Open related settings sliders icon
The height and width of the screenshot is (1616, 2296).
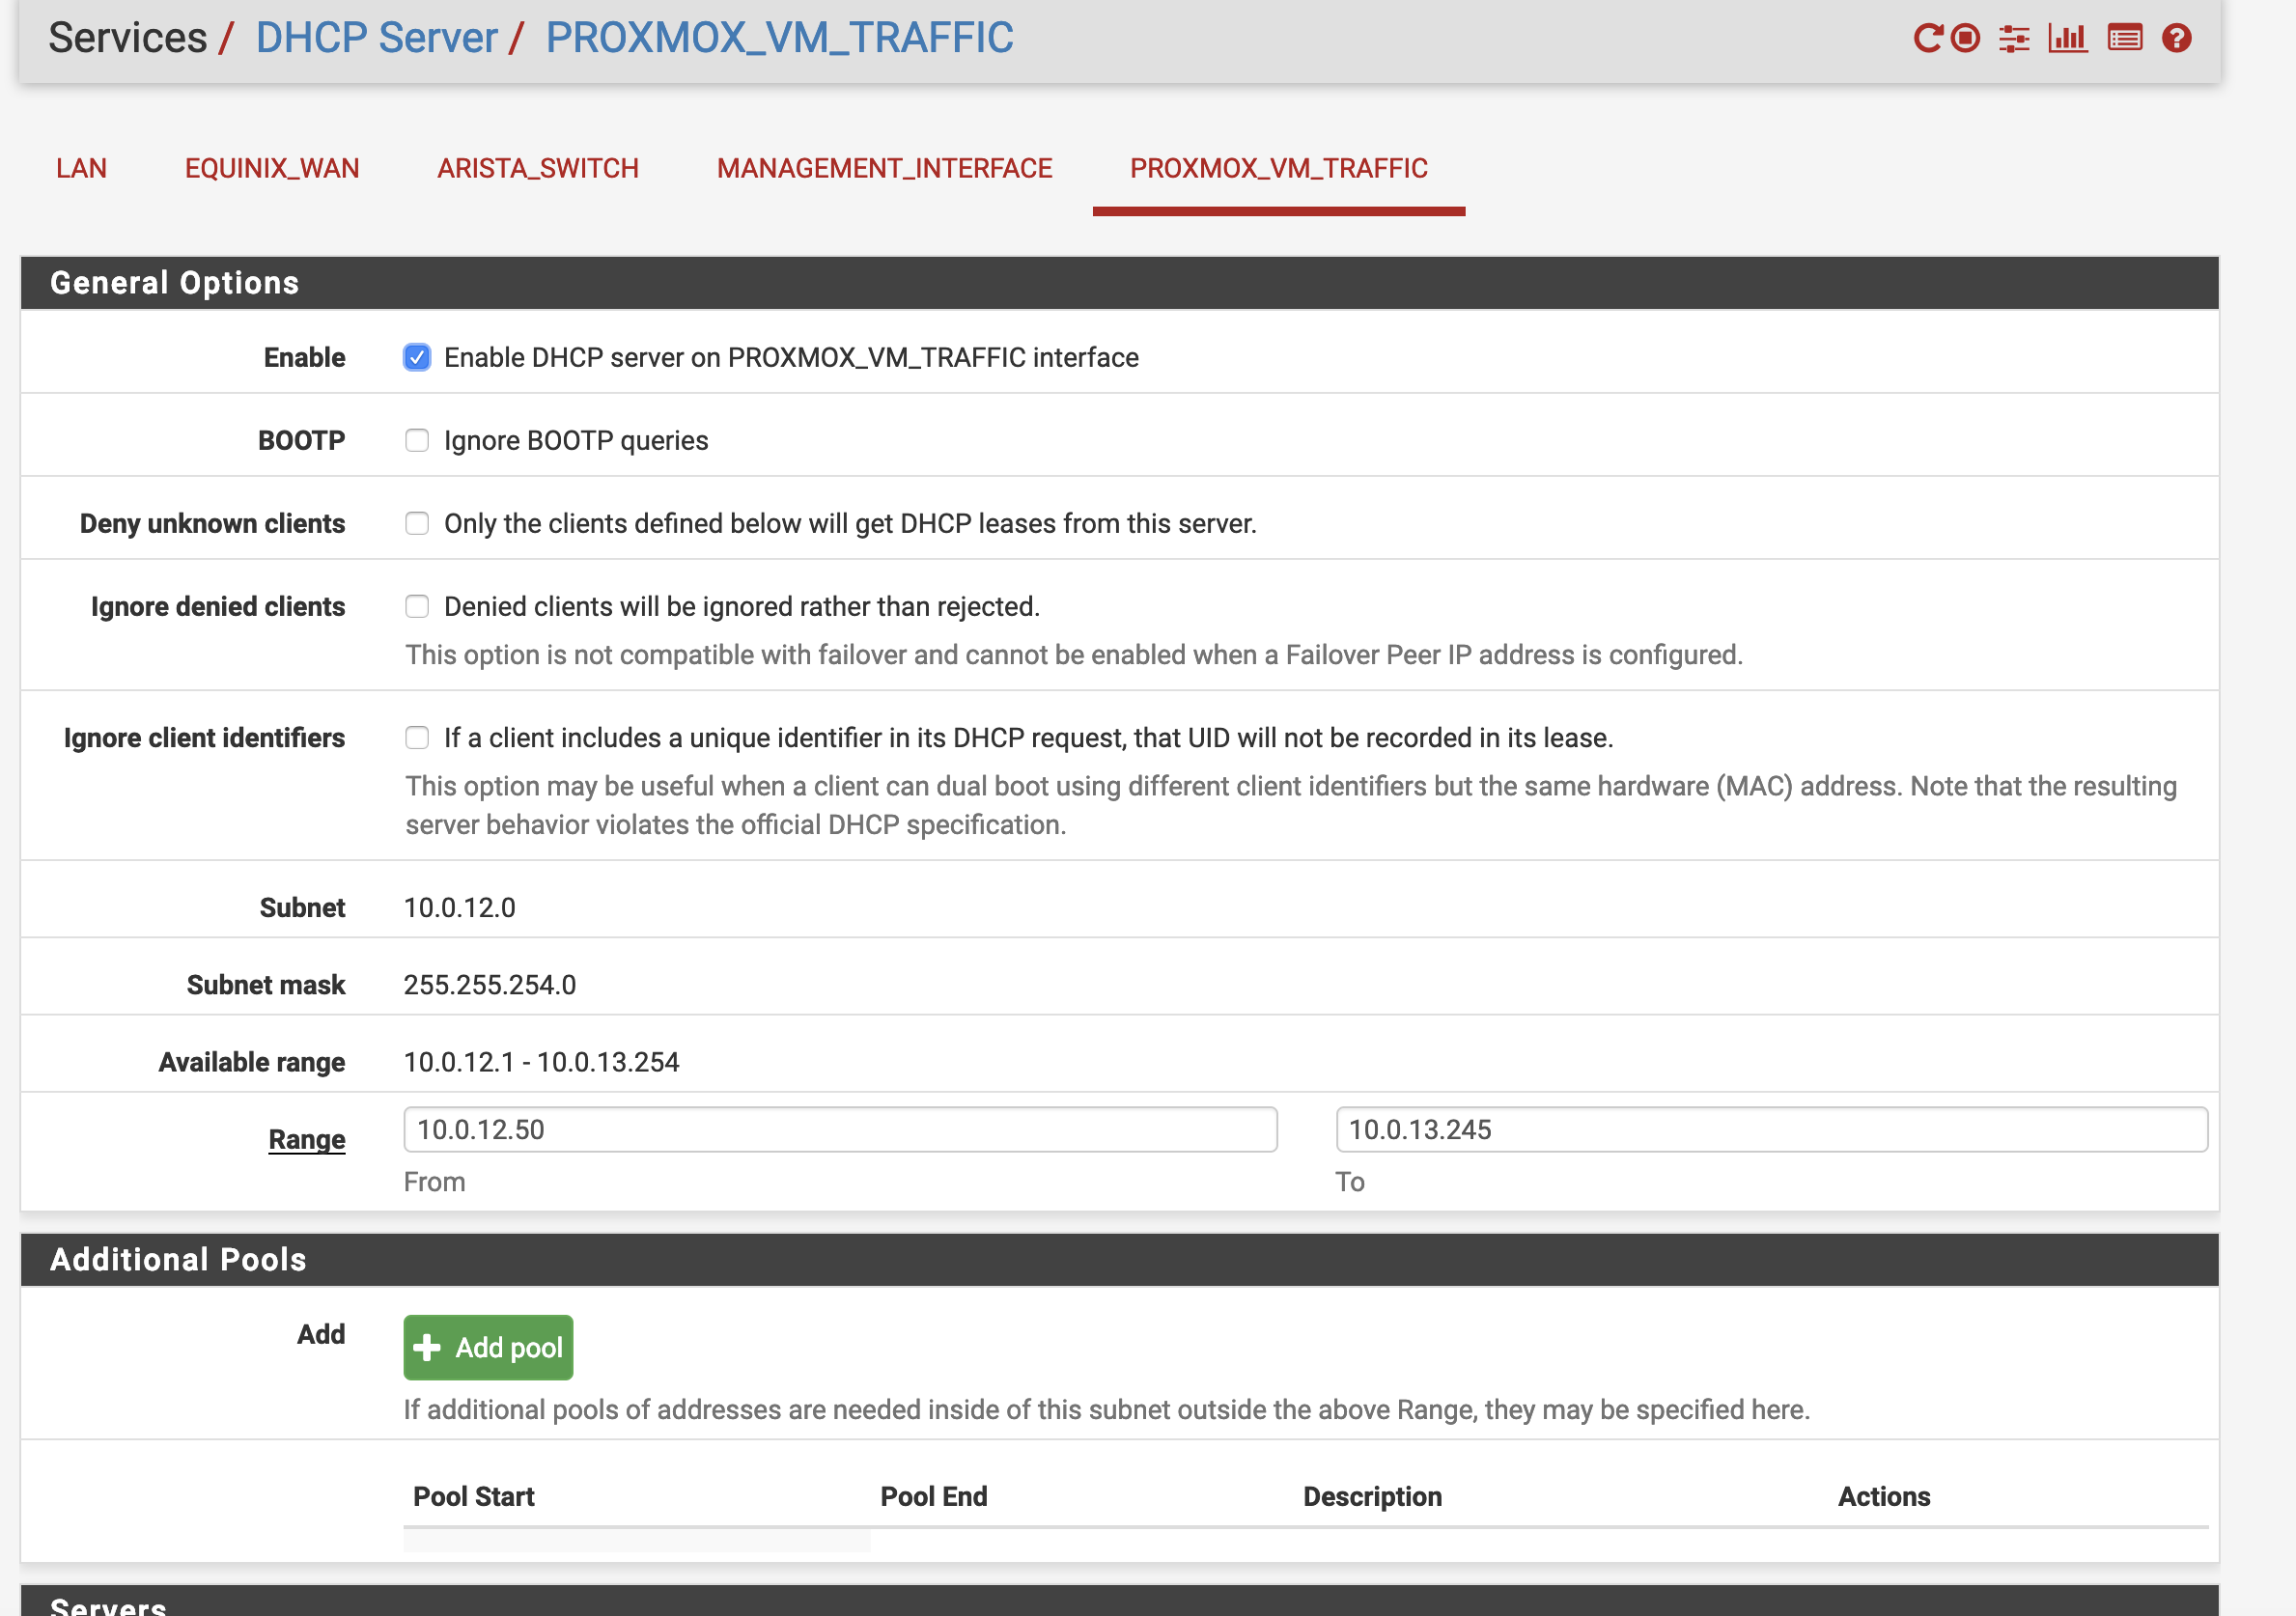(x=2013, y=38)
